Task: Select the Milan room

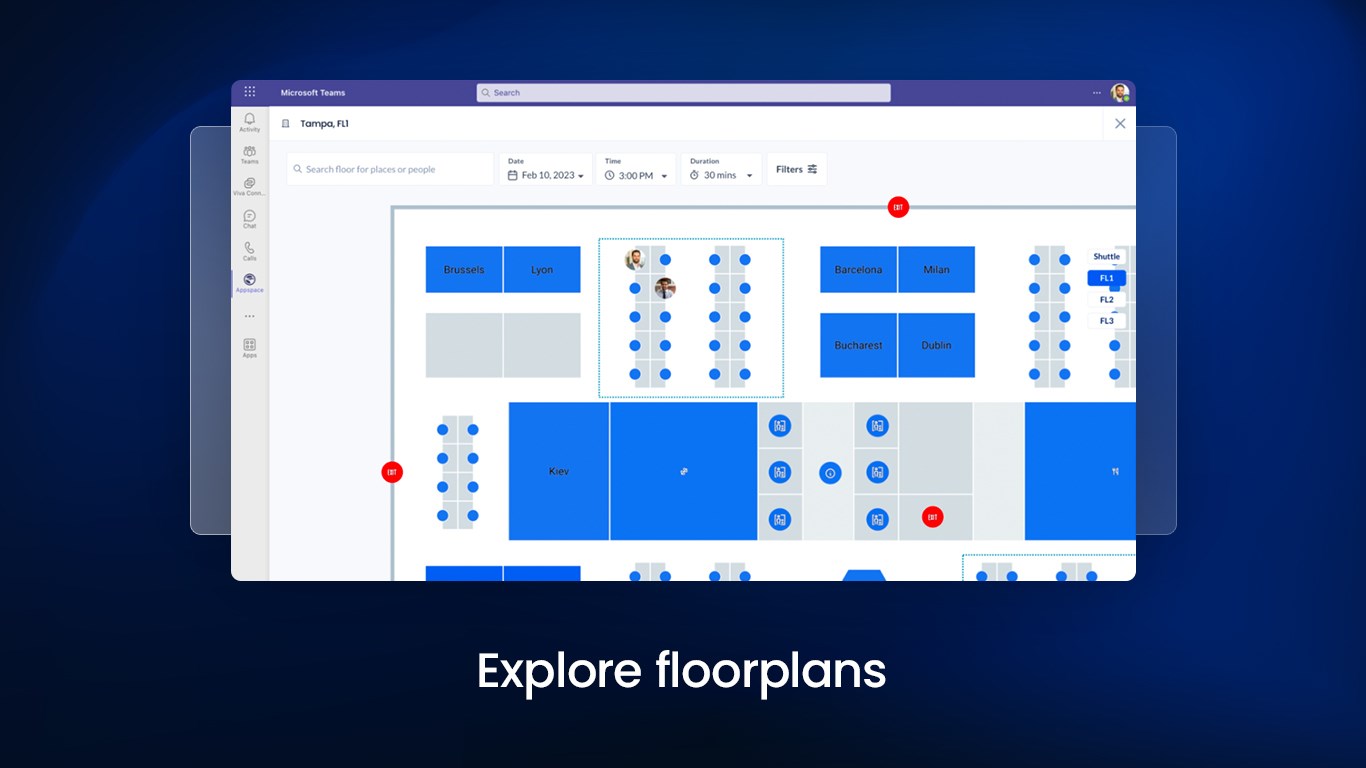Action: (x=937, y=270)
